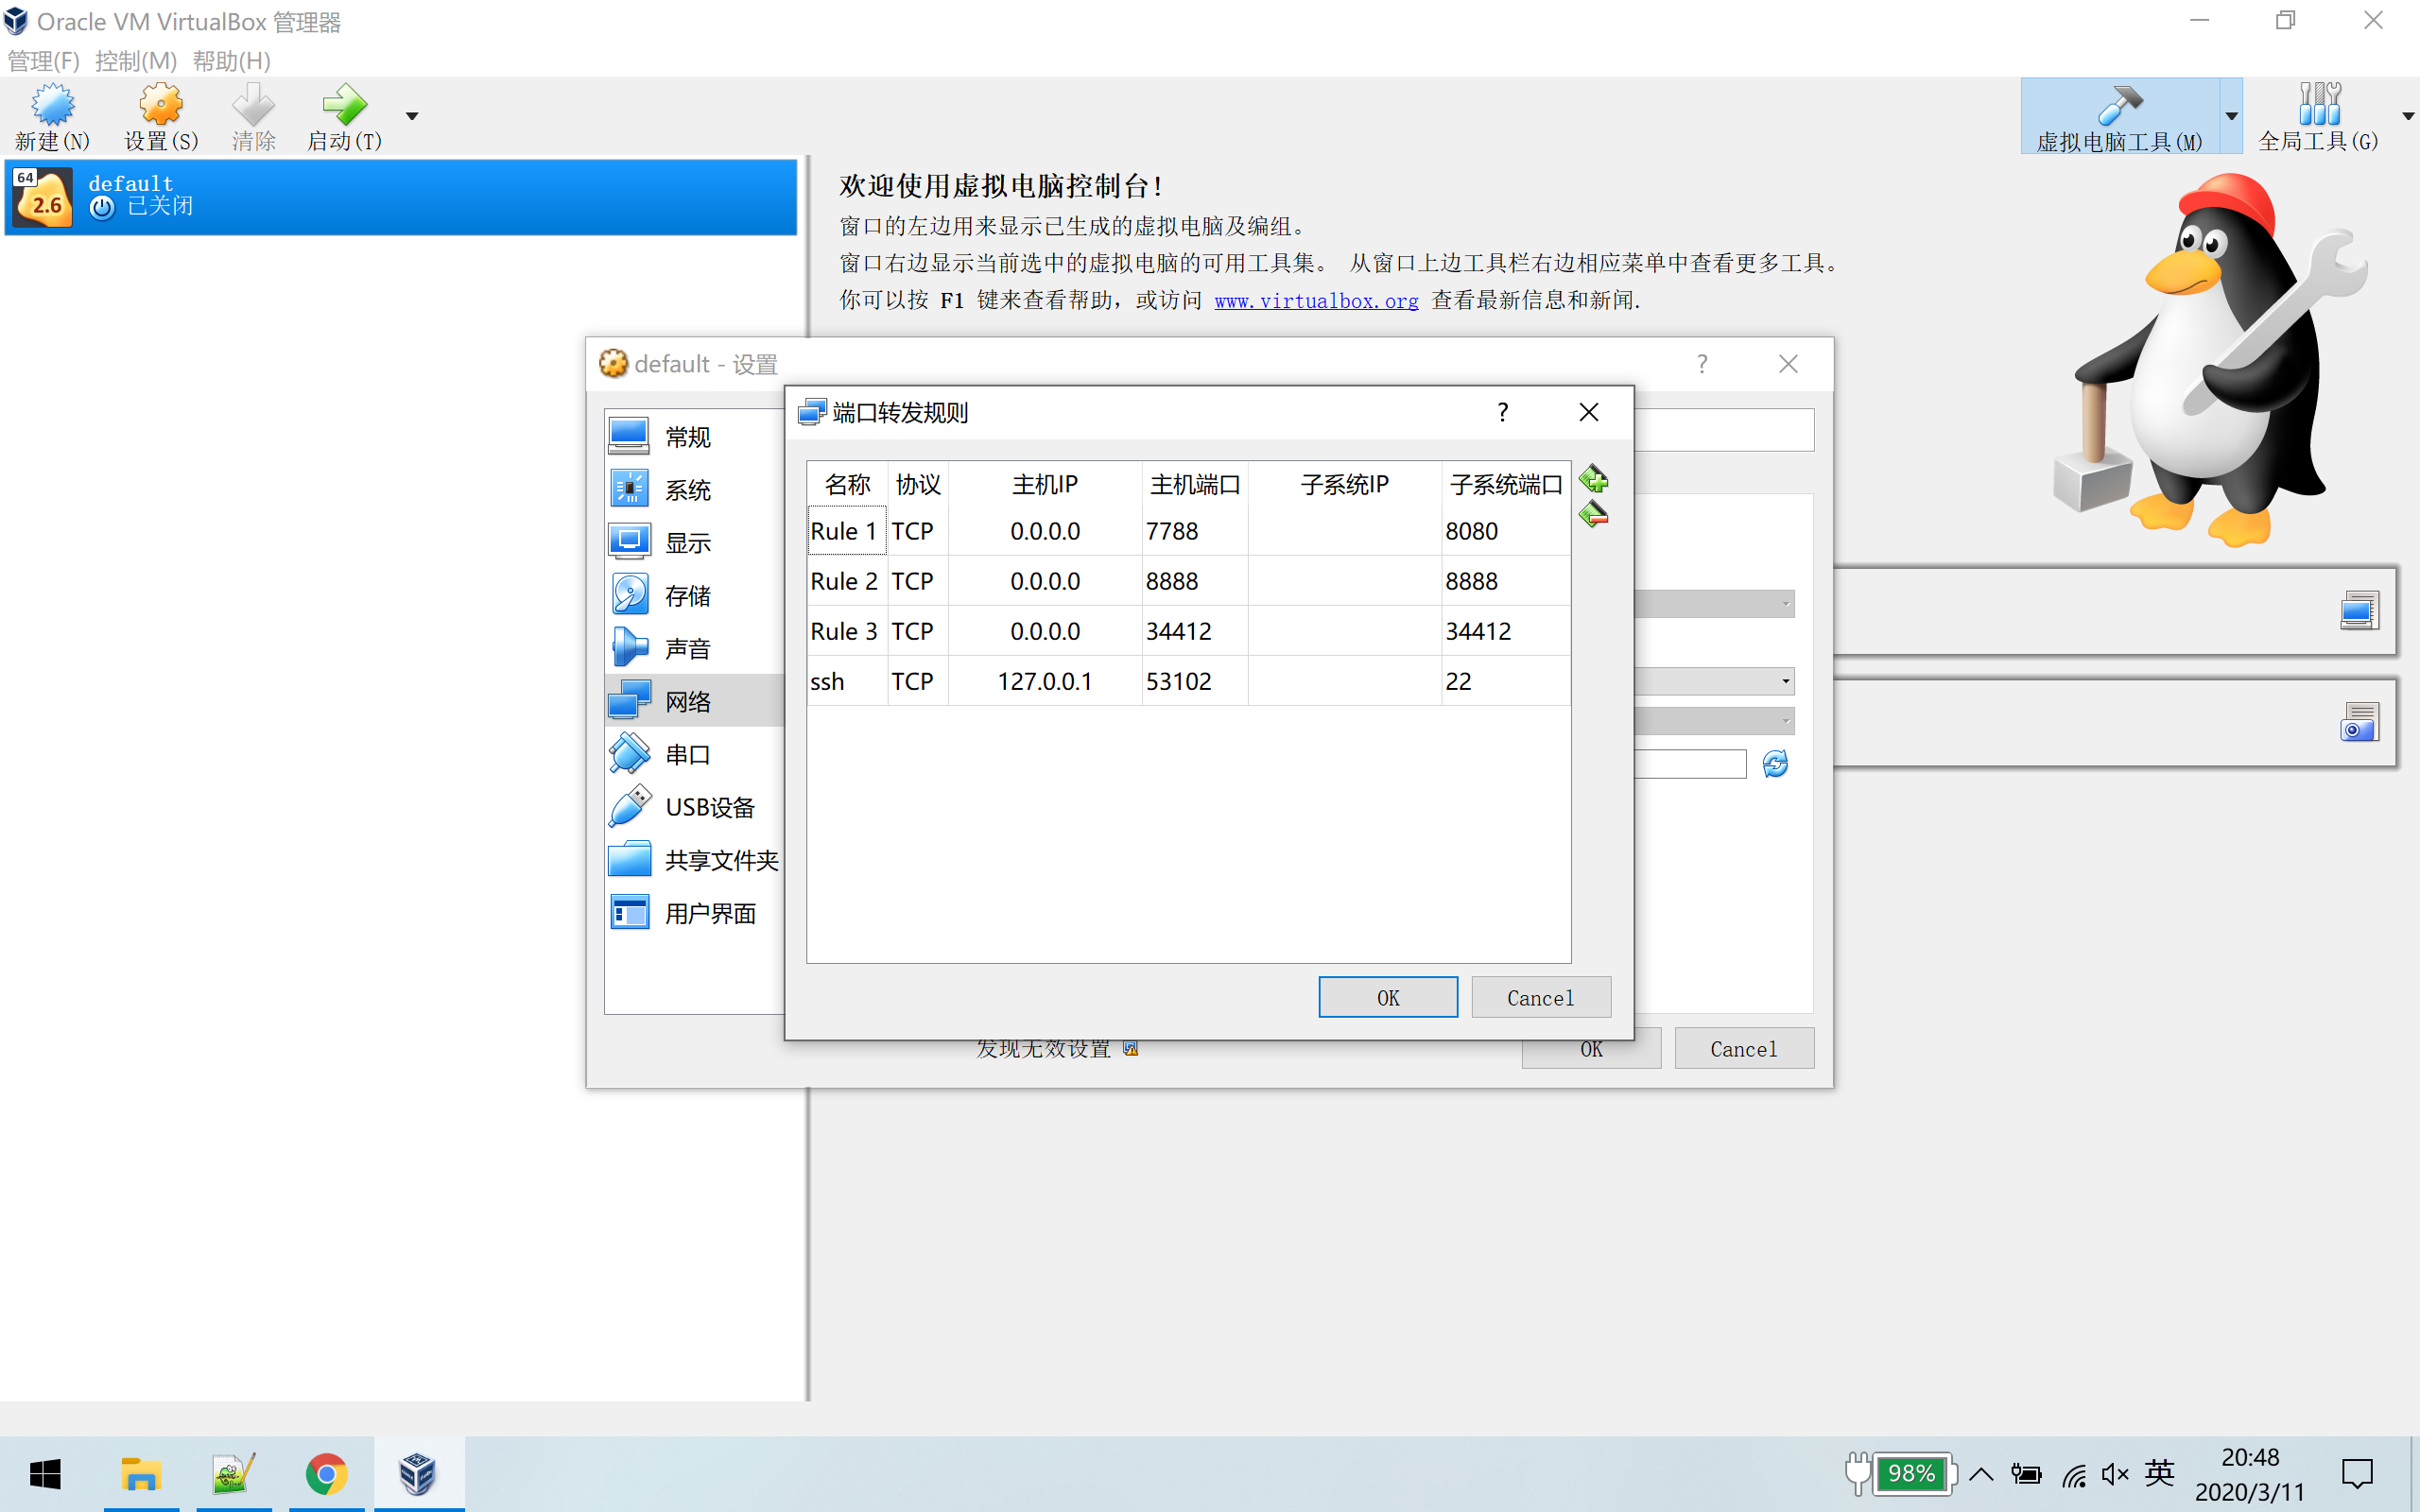Open the 管理(F) menu
This screenshot has height=1512, width=2420.
43,61
